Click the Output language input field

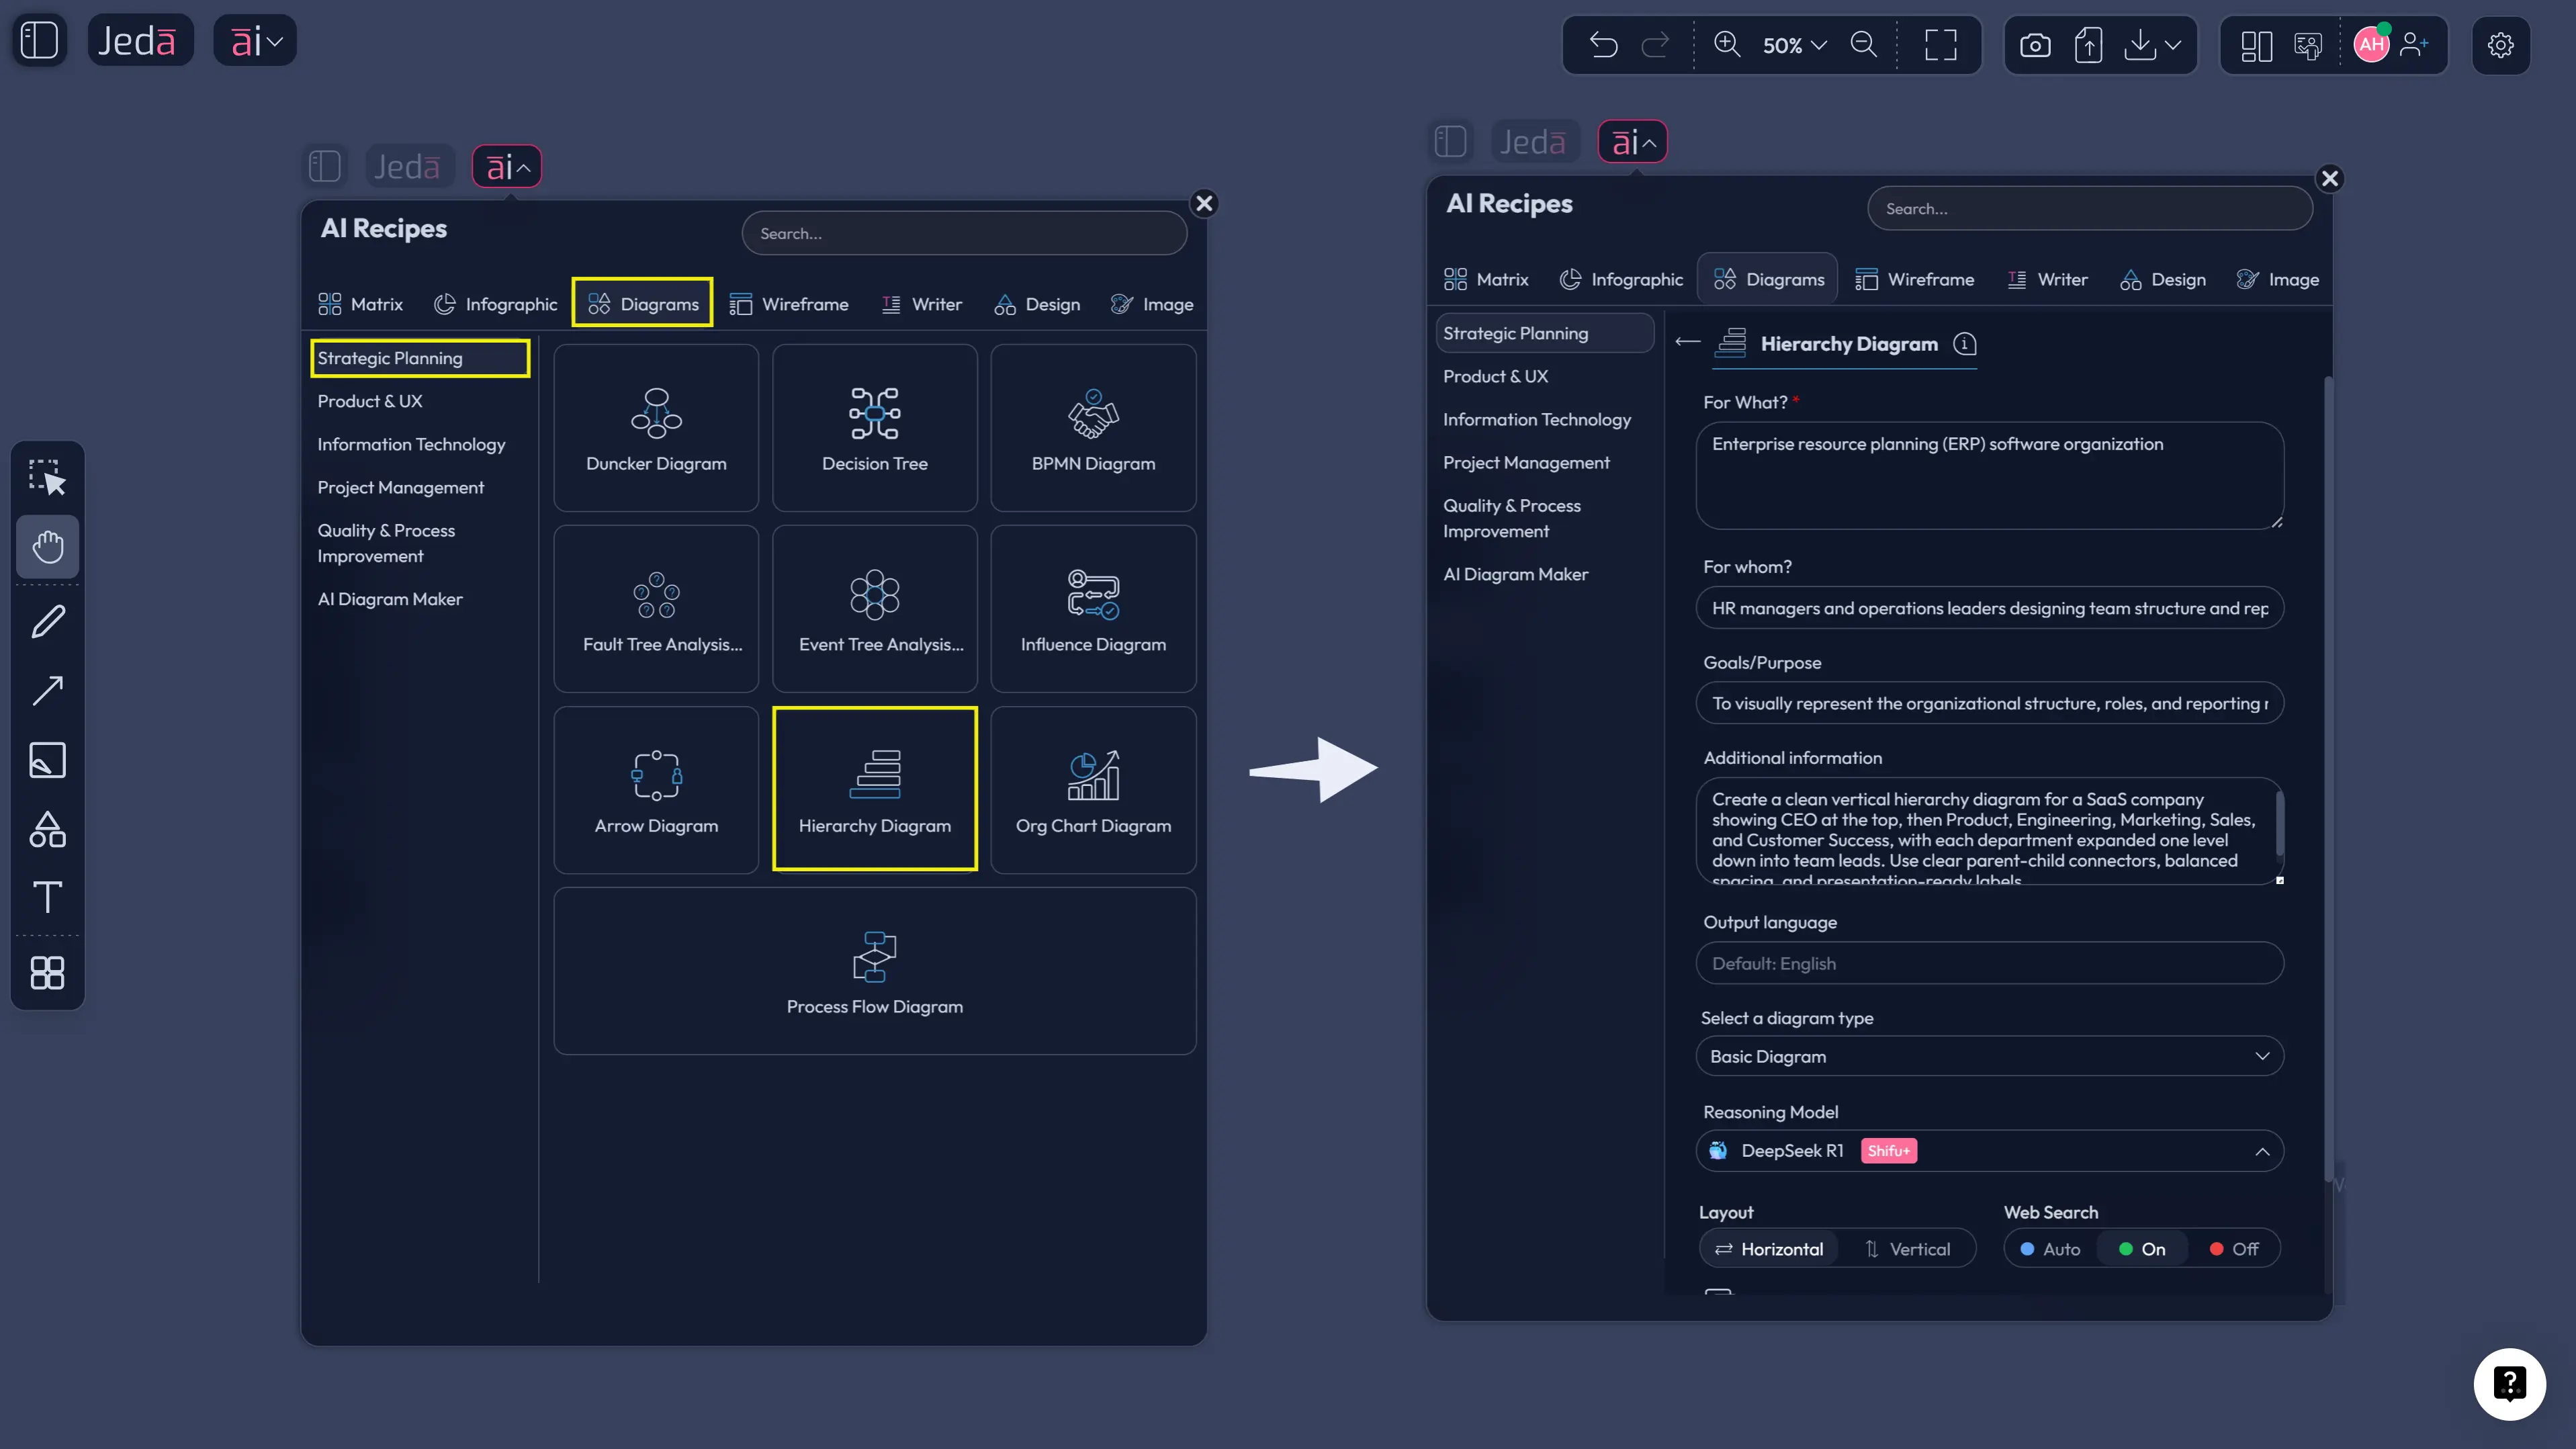[x=1989, y=963]
